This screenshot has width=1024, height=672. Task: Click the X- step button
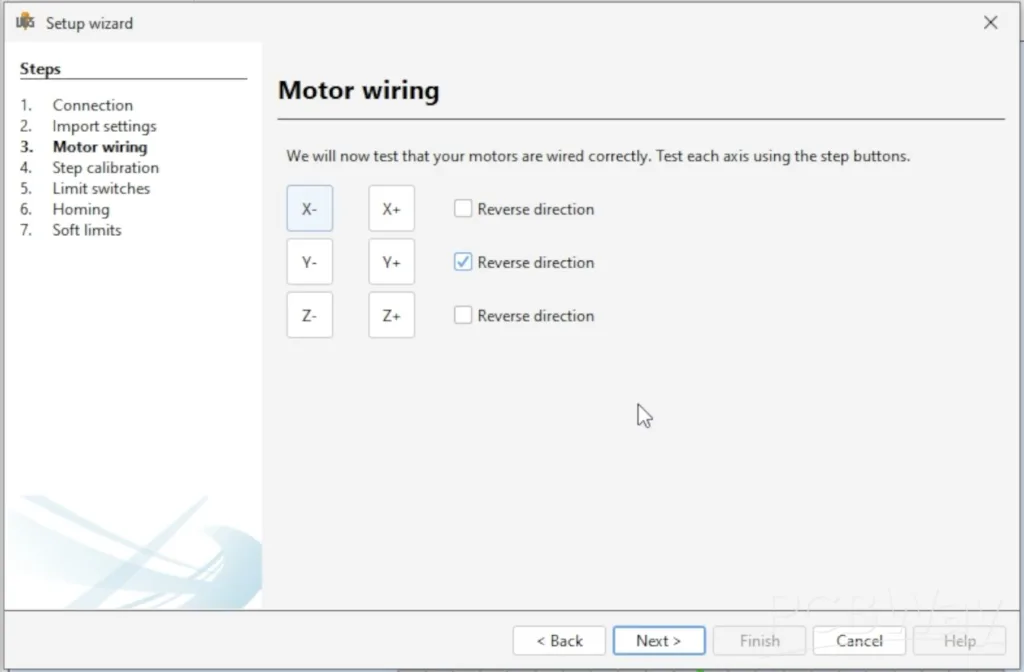[x=309, y=209]
